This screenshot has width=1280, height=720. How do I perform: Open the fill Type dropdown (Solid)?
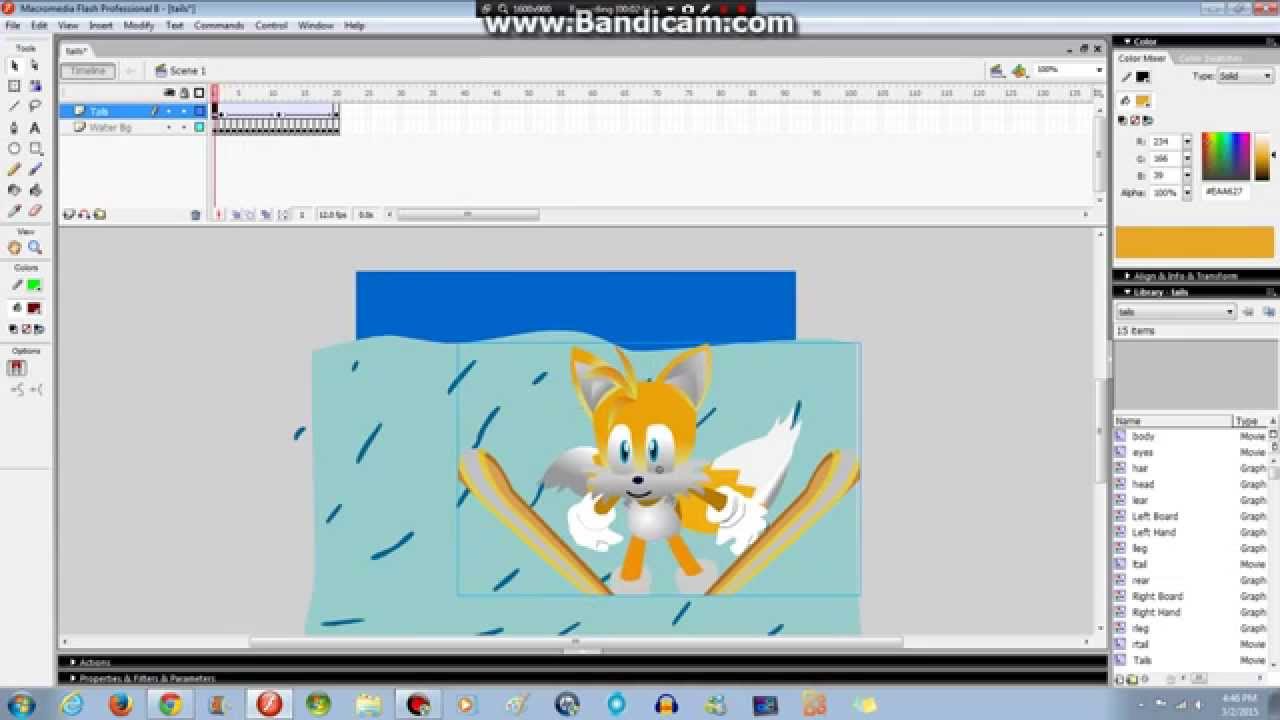click(1244, 76)
